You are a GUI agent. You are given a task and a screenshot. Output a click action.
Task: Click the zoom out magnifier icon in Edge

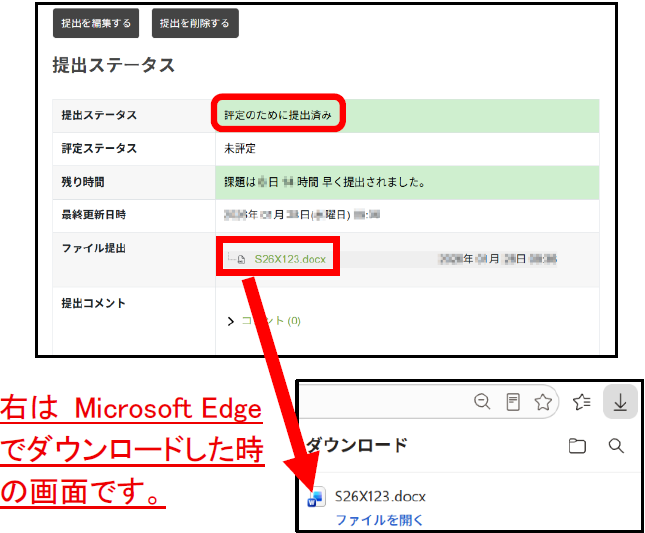(x=482, y=401)
